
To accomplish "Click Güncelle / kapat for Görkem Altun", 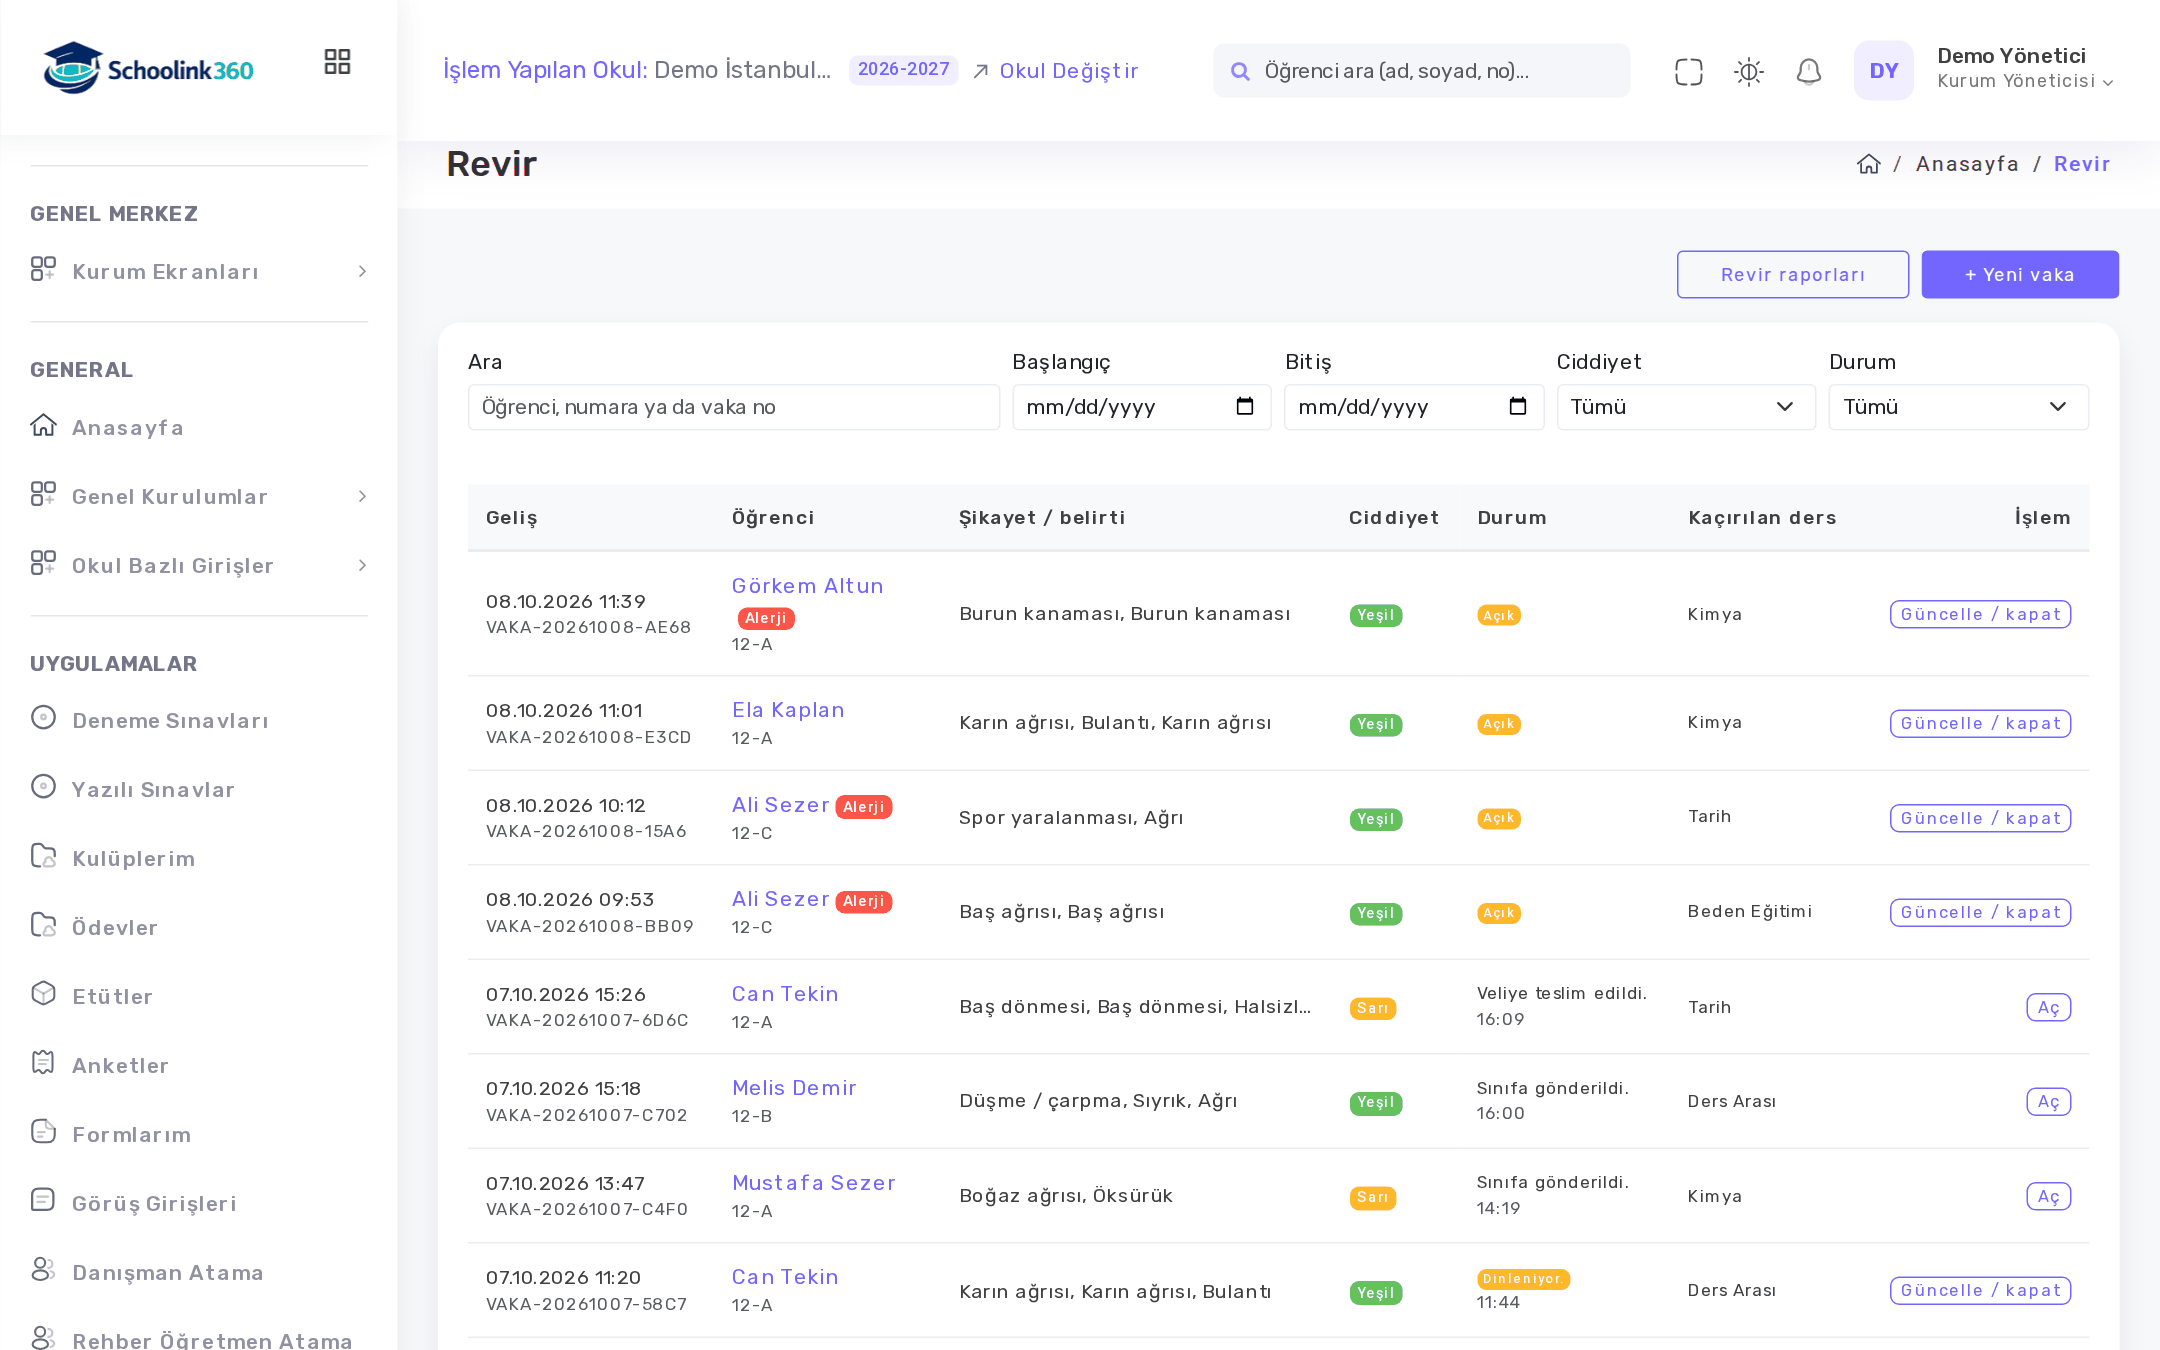I will coord(1980,614).
